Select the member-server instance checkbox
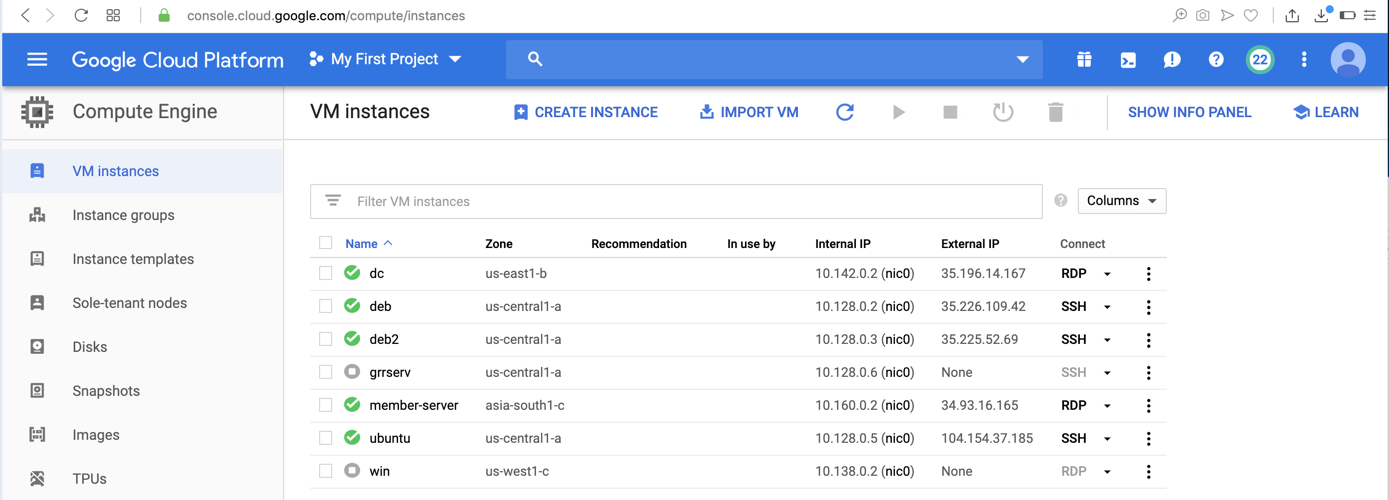This screenshot has height=500, width=1389. coord(326,405)
